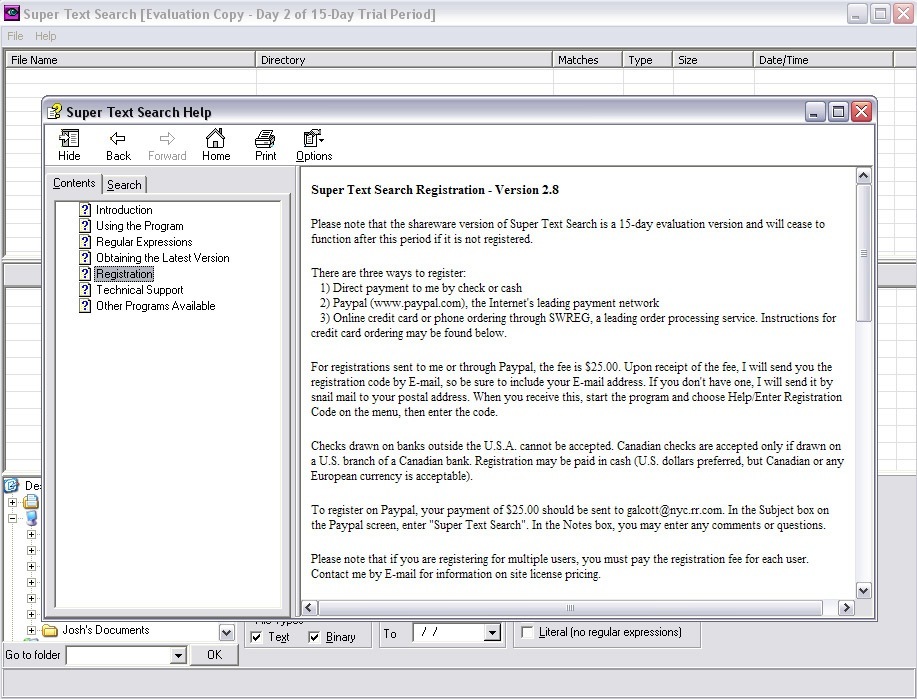Open the Options toolbar menu
This screenshot has height=699, width=917.
coord(314,144)
